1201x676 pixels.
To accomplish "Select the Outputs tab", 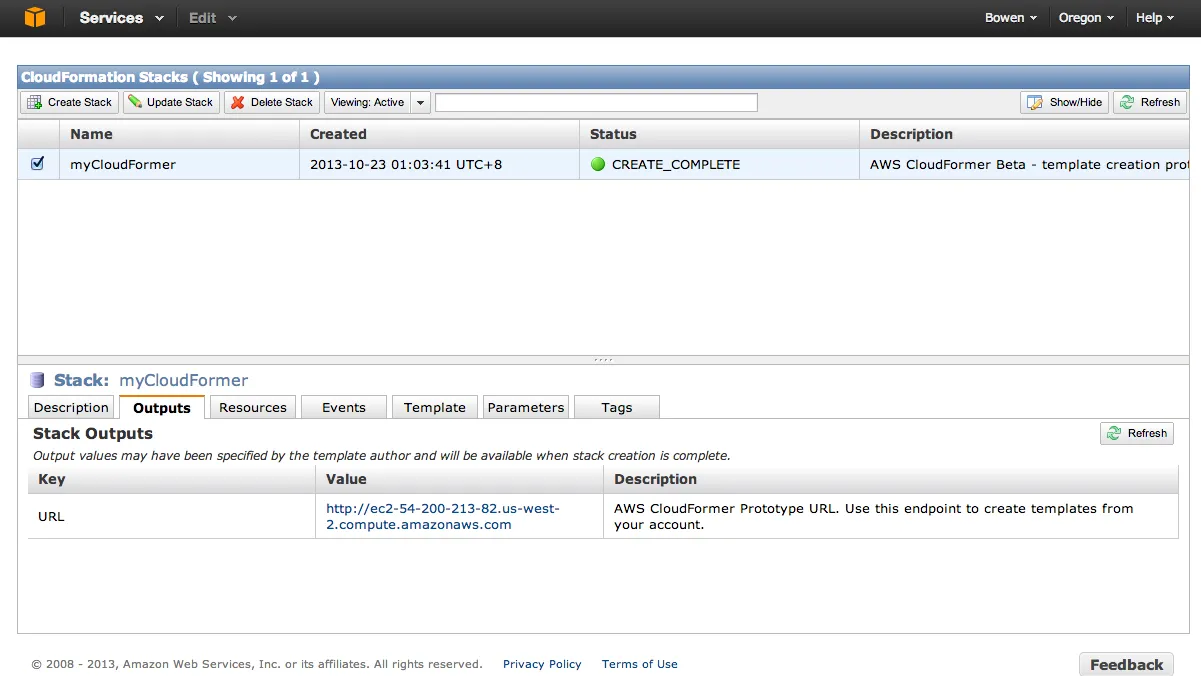I will (x=162, y=407).
